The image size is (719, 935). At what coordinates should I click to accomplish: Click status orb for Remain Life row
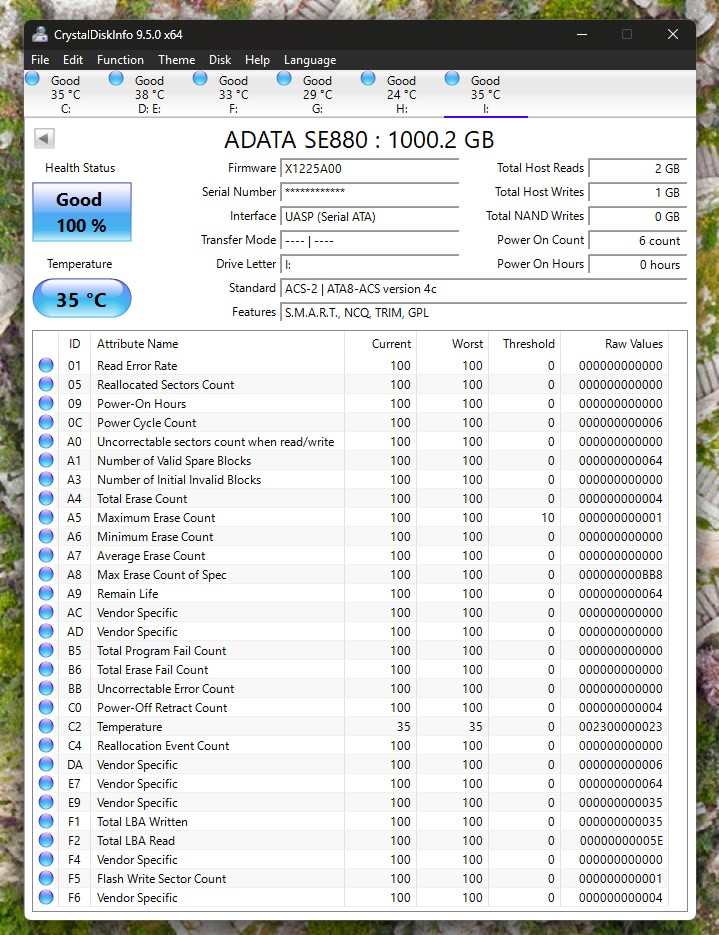[46, 594]
